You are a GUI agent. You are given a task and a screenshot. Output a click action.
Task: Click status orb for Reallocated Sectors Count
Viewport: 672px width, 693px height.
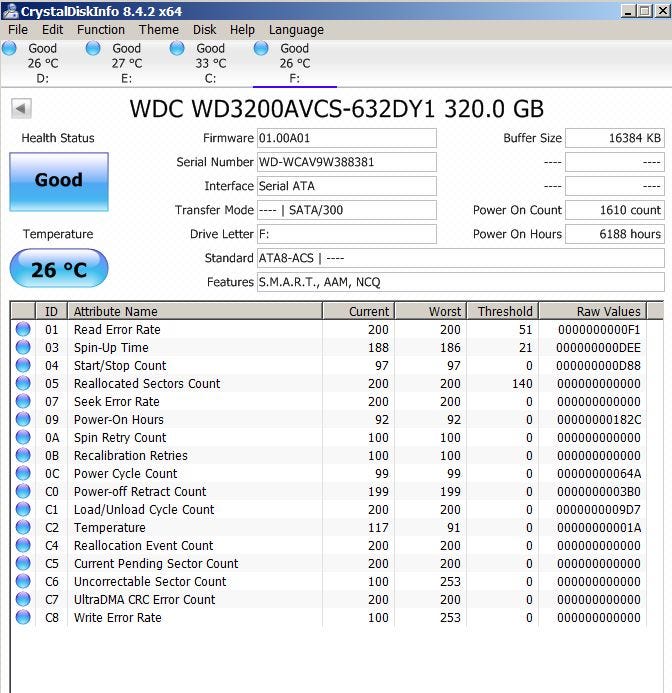23,383
